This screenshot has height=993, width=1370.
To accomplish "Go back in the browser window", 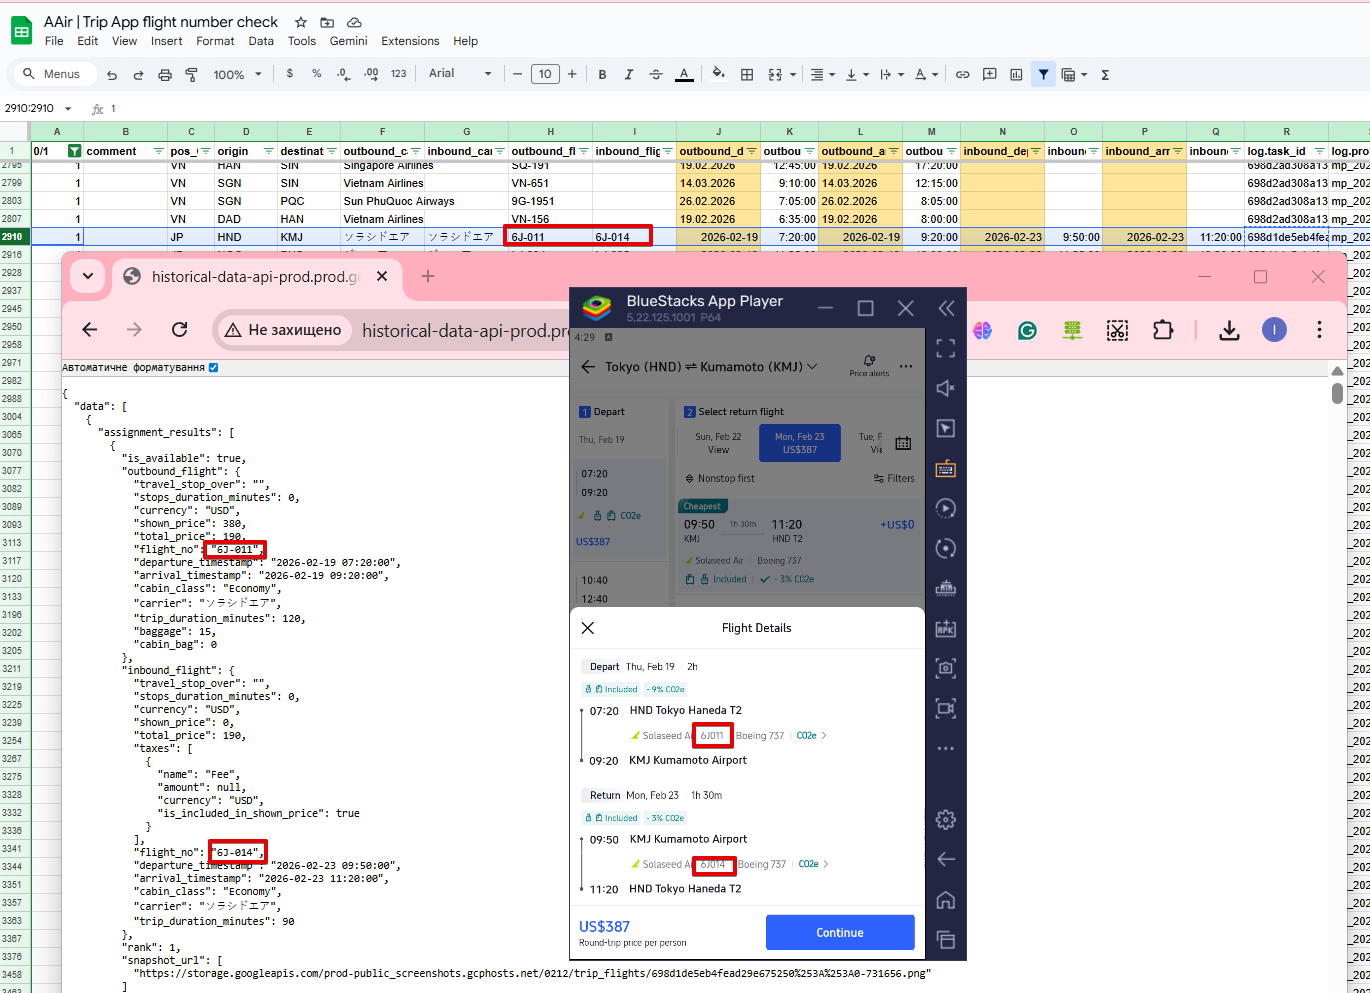I will pos(90,330).
